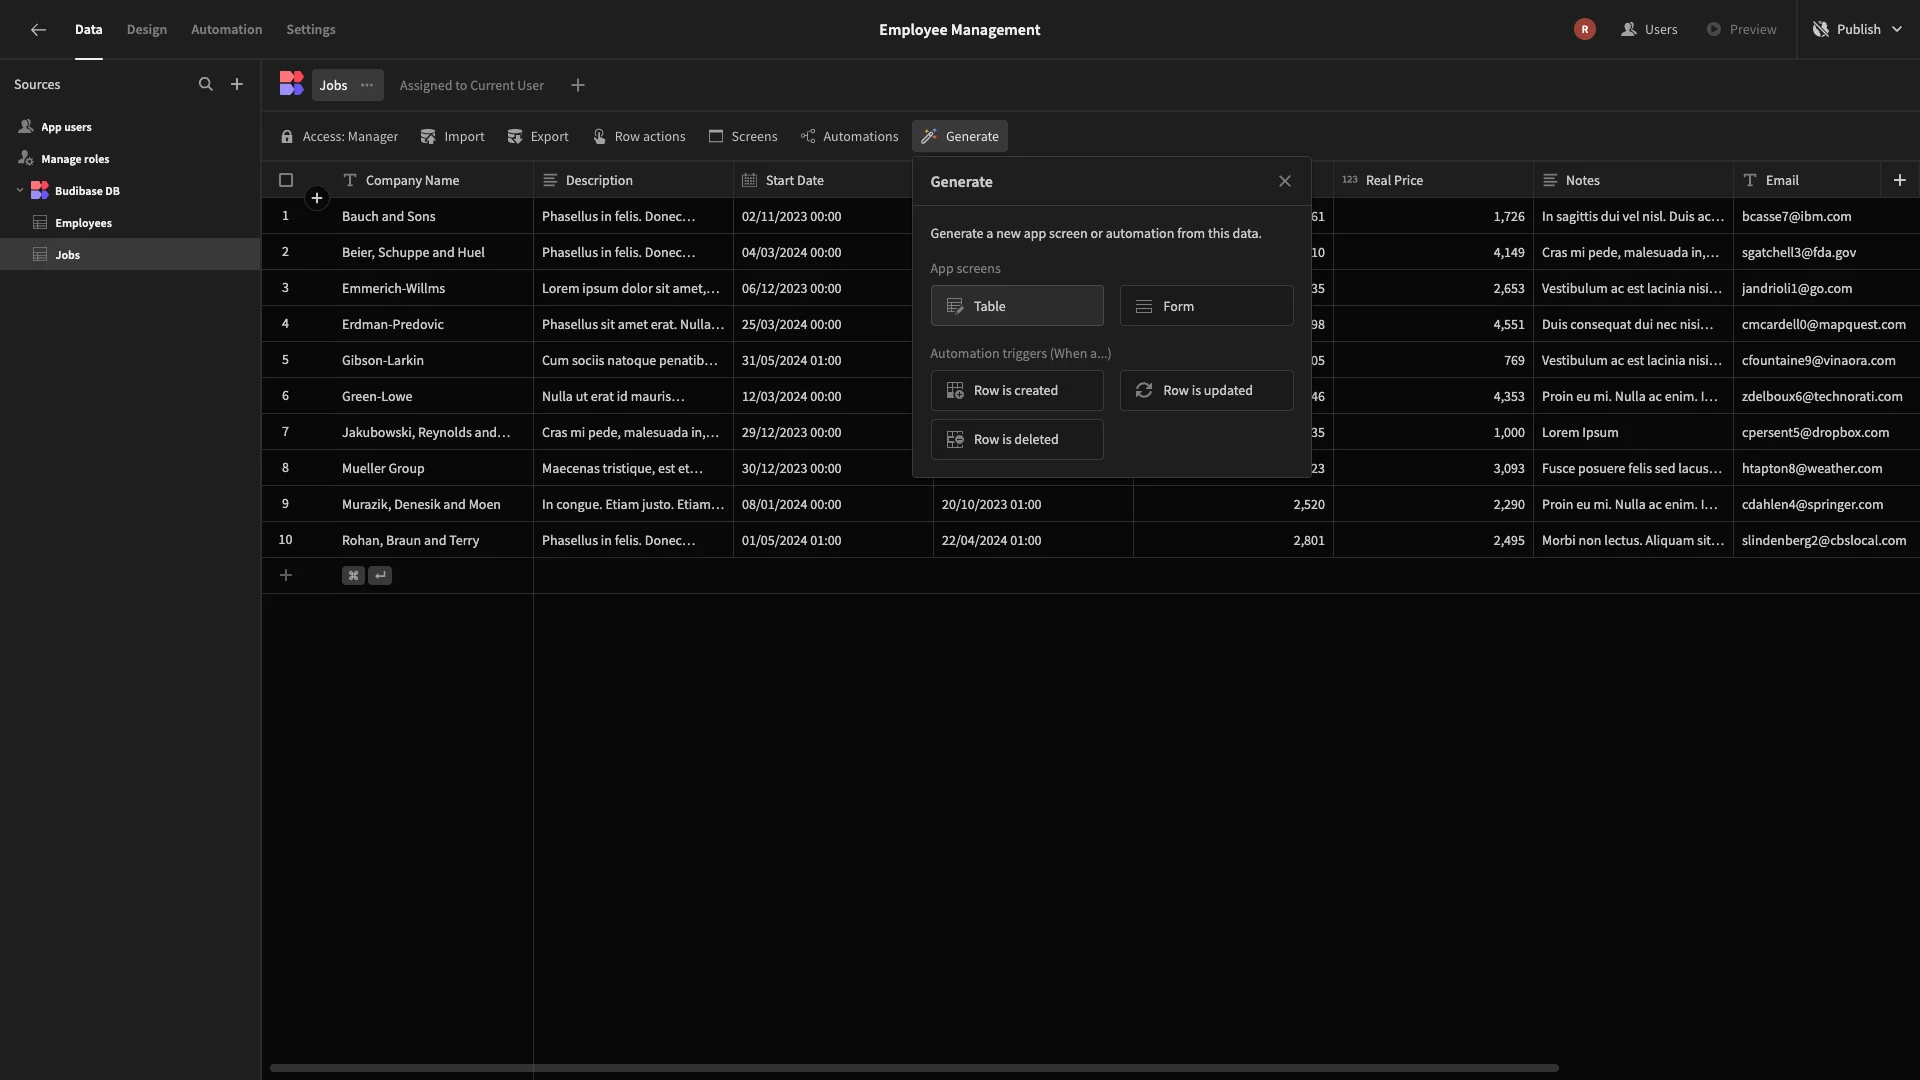Open the Publish dropdown
1920x1080 pixels.
(1858, 29)
